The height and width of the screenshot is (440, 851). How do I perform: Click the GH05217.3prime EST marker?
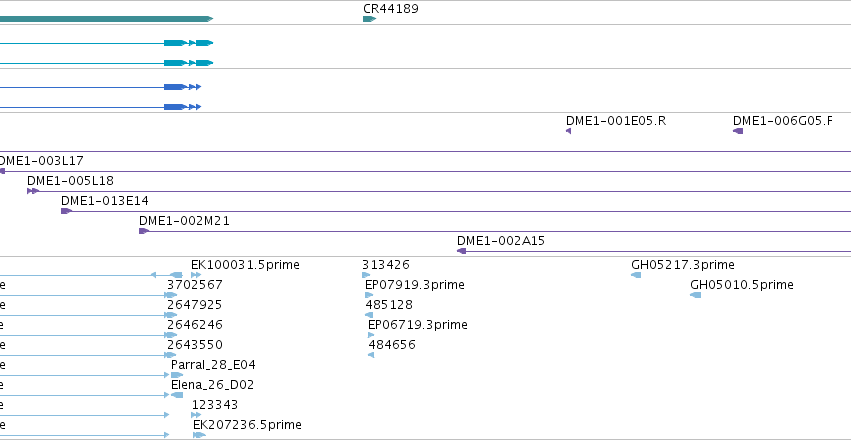[x=636, y=275]
